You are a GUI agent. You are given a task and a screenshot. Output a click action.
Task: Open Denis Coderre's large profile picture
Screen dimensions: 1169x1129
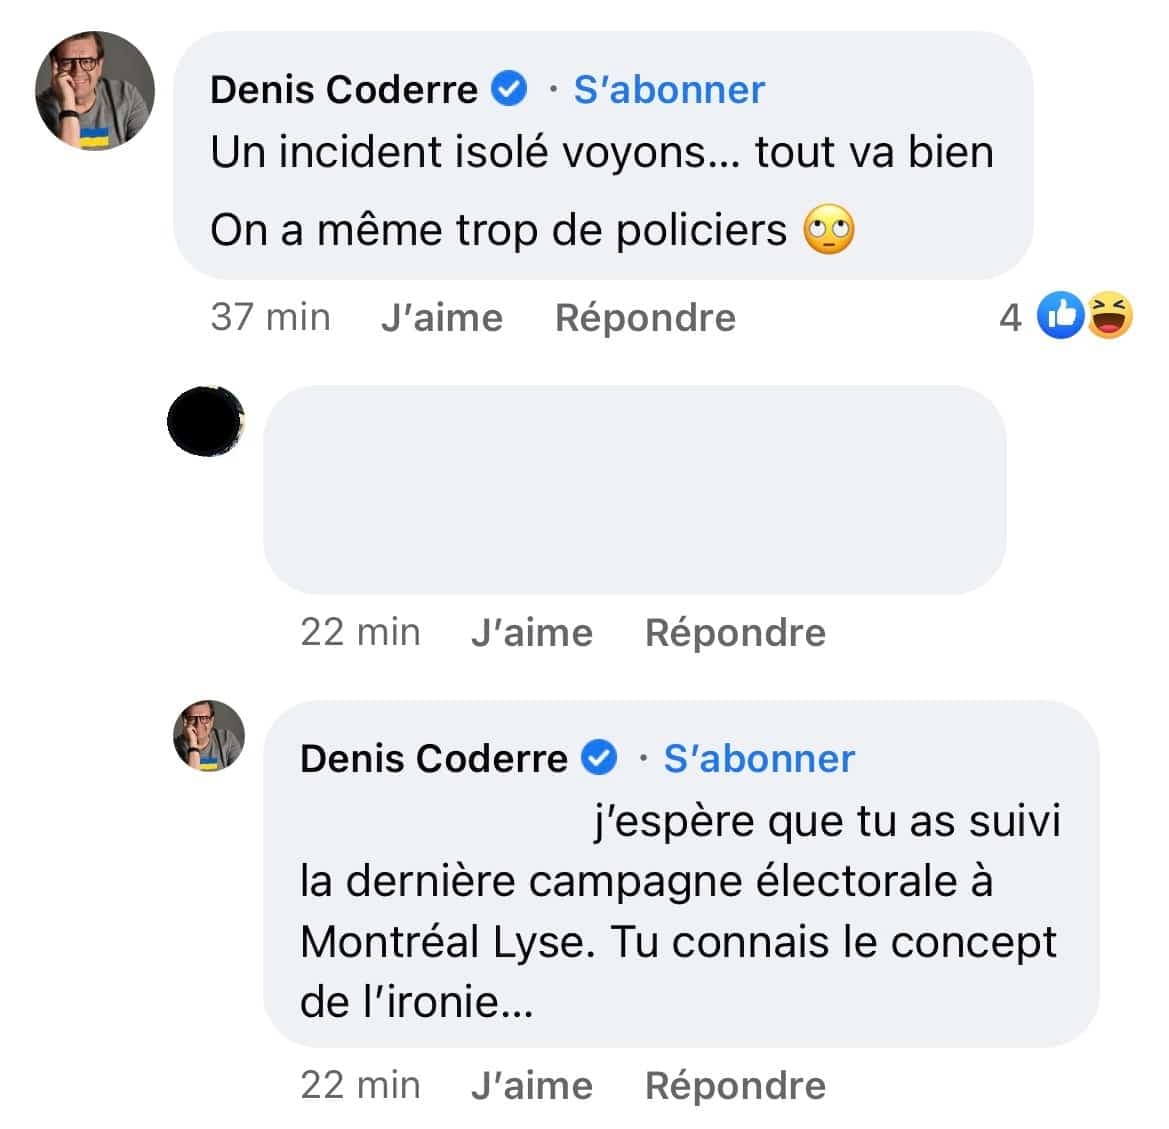point(95,91)
